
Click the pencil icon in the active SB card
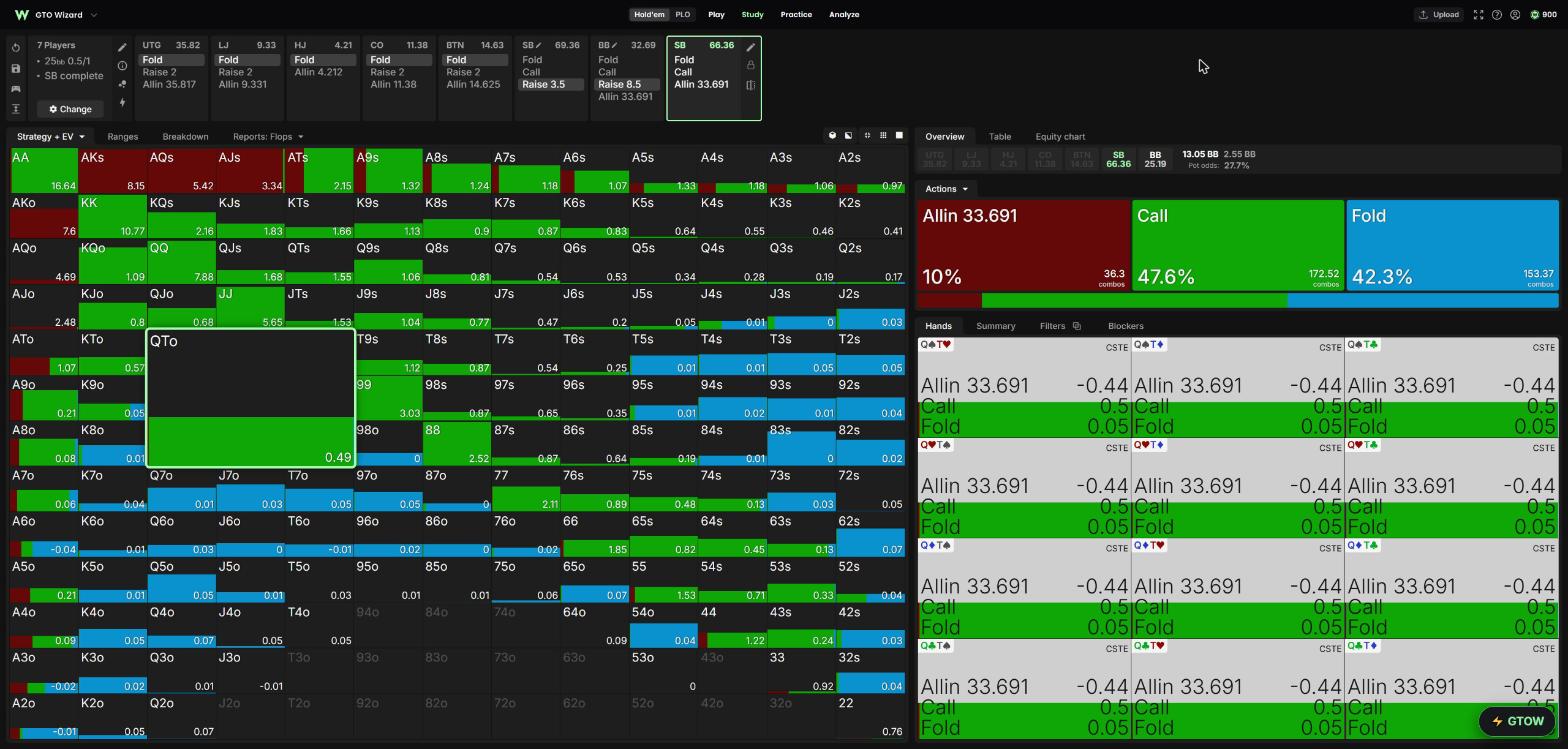coord(751,47)
